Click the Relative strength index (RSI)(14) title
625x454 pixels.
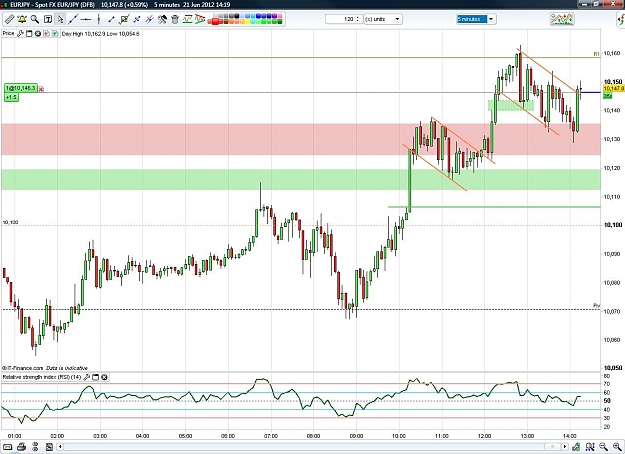[41, 377]
